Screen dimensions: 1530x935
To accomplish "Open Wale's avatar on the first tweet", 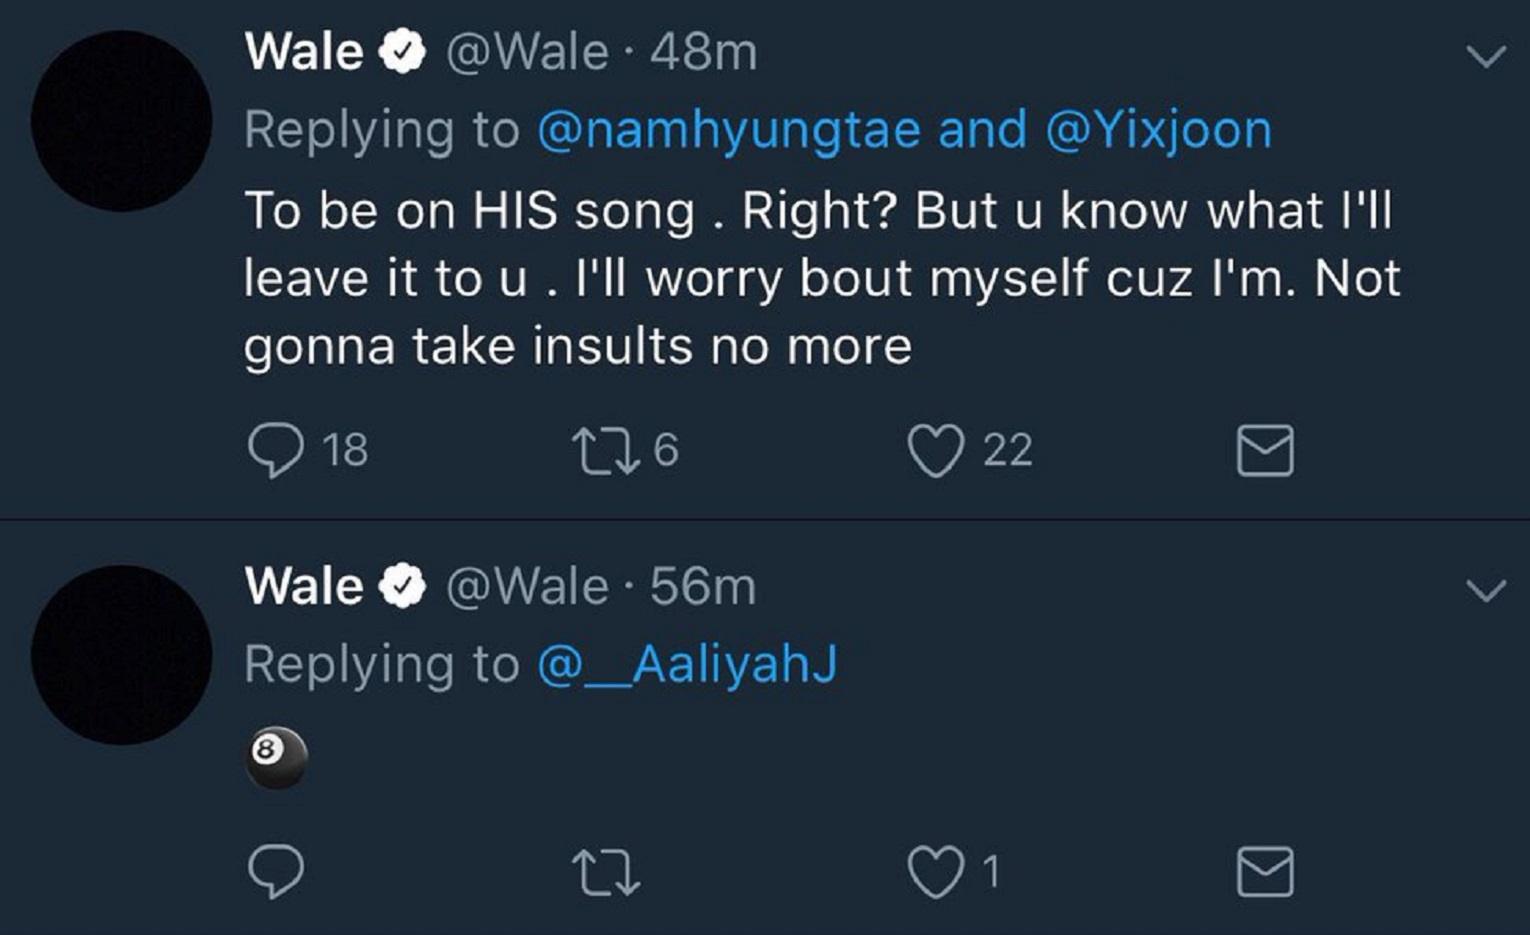I will click(121, 121).
